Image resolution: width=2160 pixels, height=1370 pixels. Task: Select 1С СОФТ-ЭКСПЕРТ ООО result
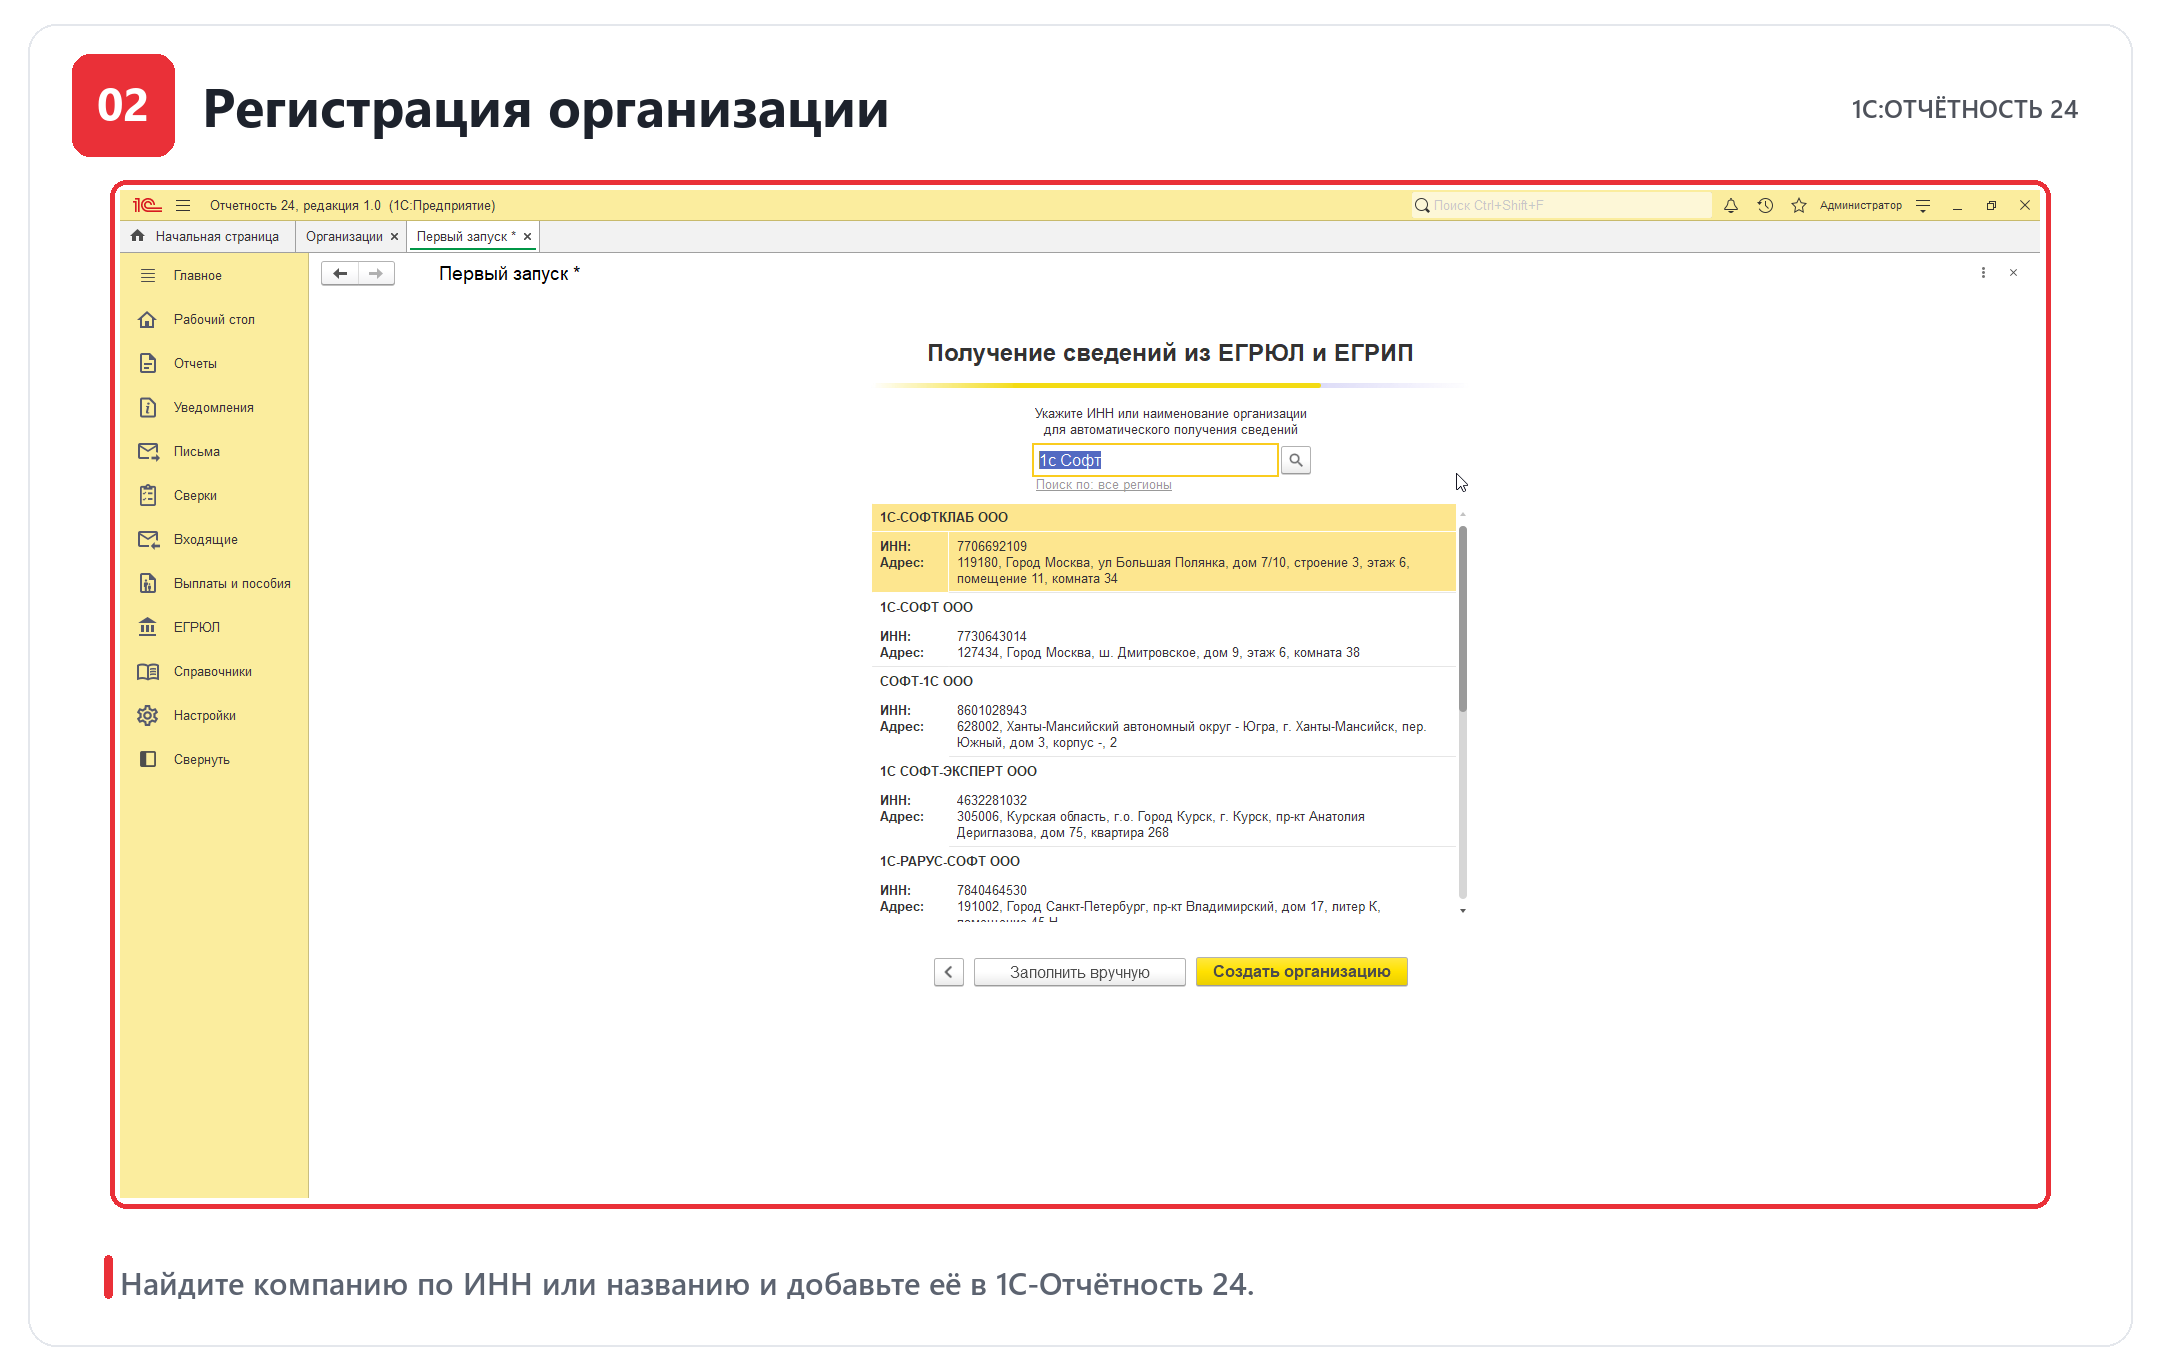point(1164,802)
